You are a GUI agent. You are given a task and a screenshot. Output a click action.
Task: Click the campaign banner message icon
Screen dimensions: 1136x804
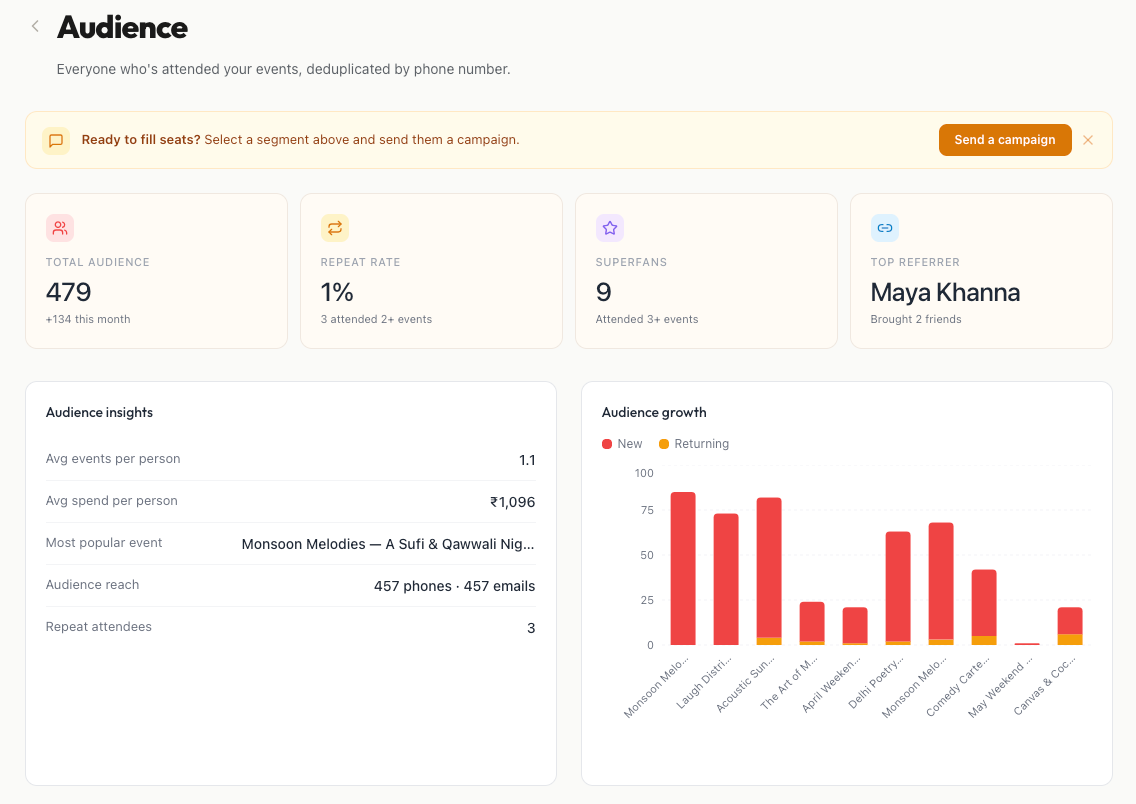(56, 140)
